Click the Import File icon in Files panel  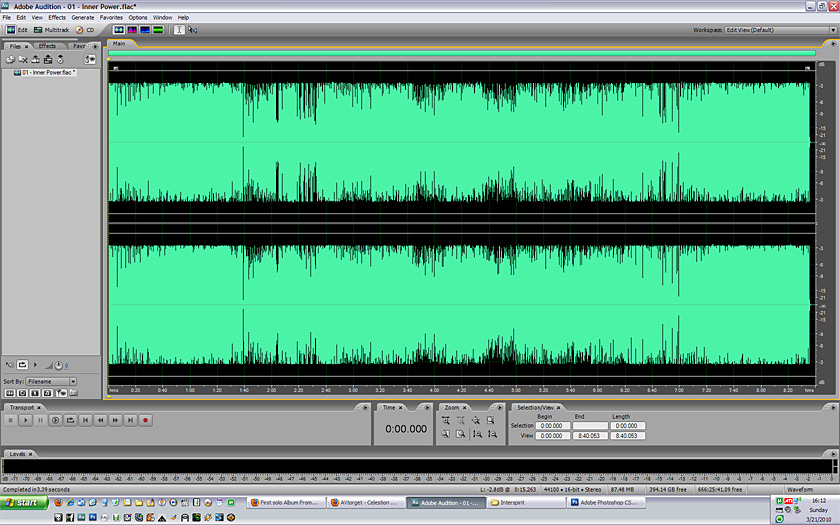coord(10,60)
